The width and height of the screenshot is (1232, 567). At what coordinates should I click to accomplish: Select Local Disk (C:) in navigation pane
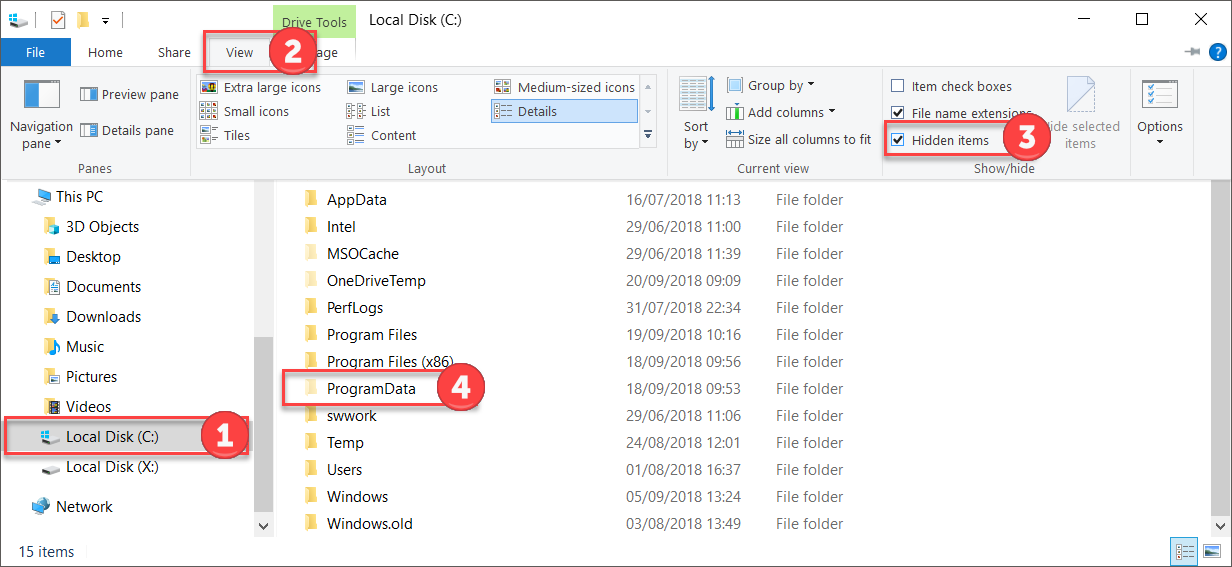(x=100, y=437)
